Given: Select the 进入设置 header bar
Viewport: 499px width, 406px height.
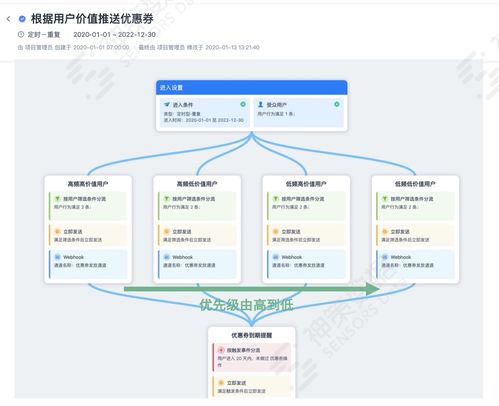Looking at the screenshot, I should pyautogui.click(x=252, y=88).
